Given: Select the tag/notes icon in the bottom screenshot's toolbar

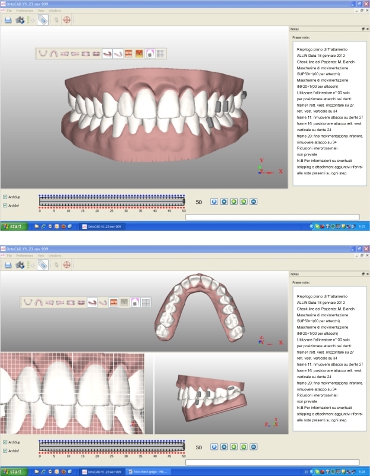Looking at the screenshot, I should [x=43, y=265].
